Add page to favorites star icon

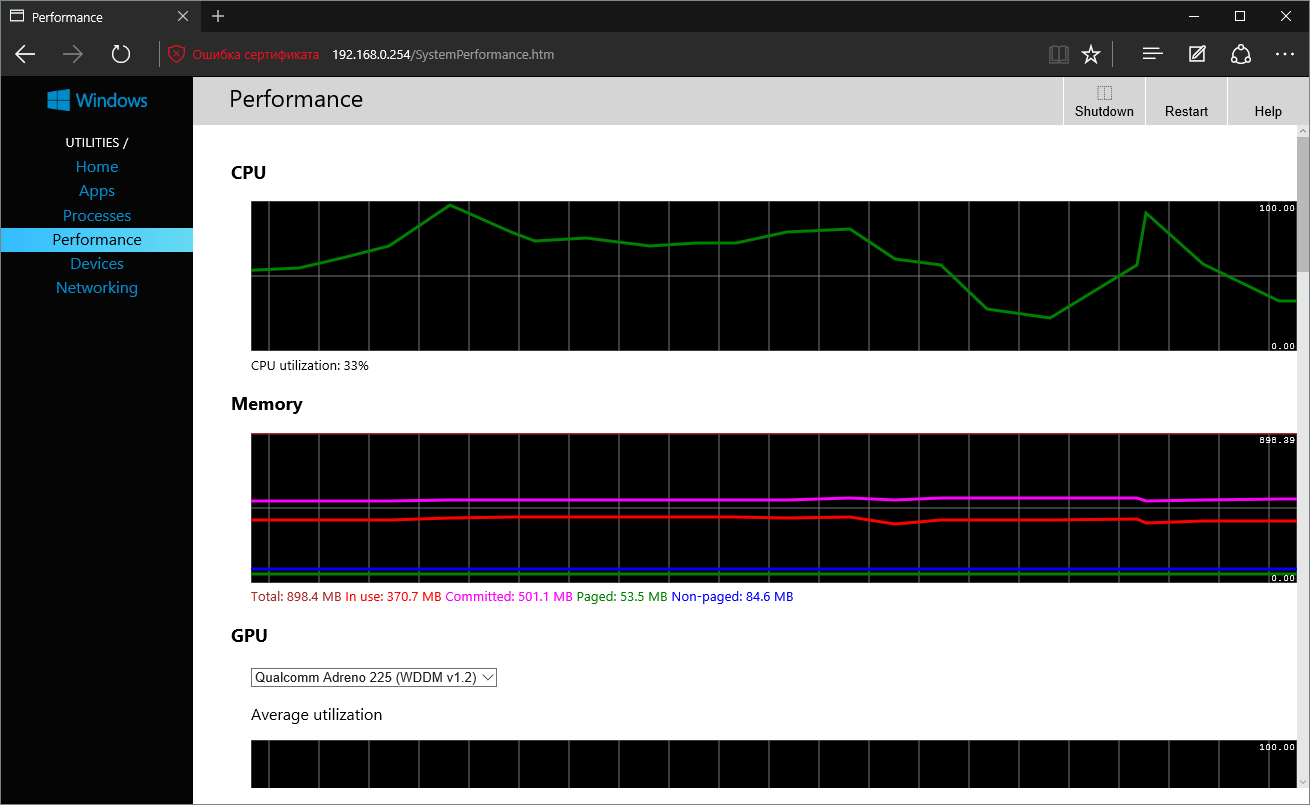(x=1091, y=54)
